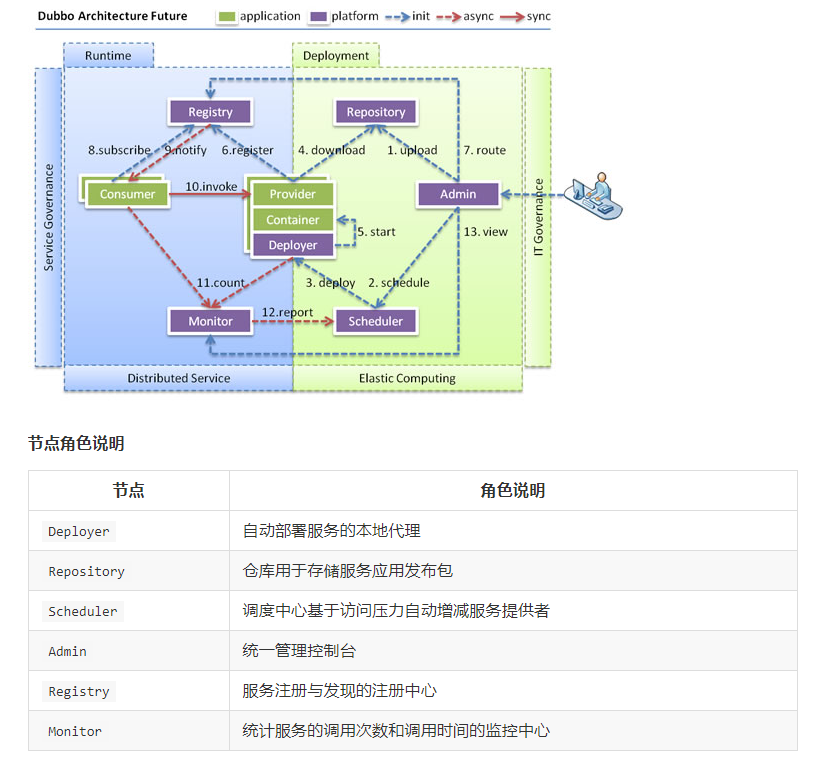The height and width of the screenshot is (760, 823).
Task: Click the Registry node in the diagram
Action: click(210, 112)
